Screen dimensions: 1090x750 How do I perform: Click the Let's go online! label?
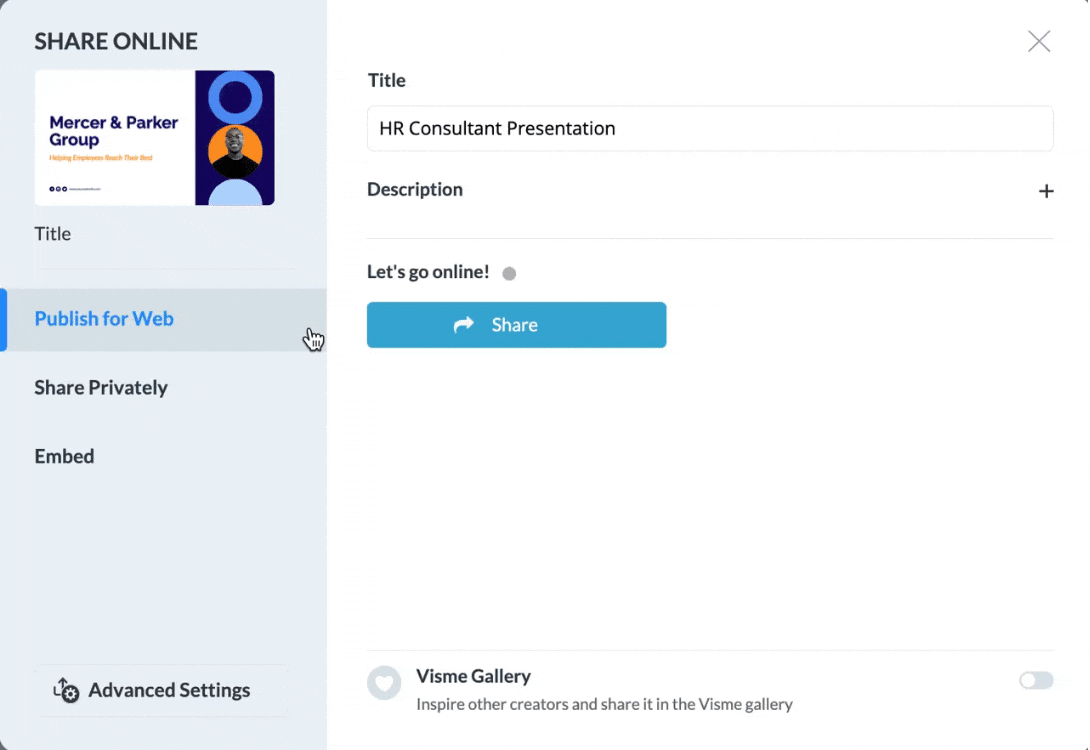428,272
